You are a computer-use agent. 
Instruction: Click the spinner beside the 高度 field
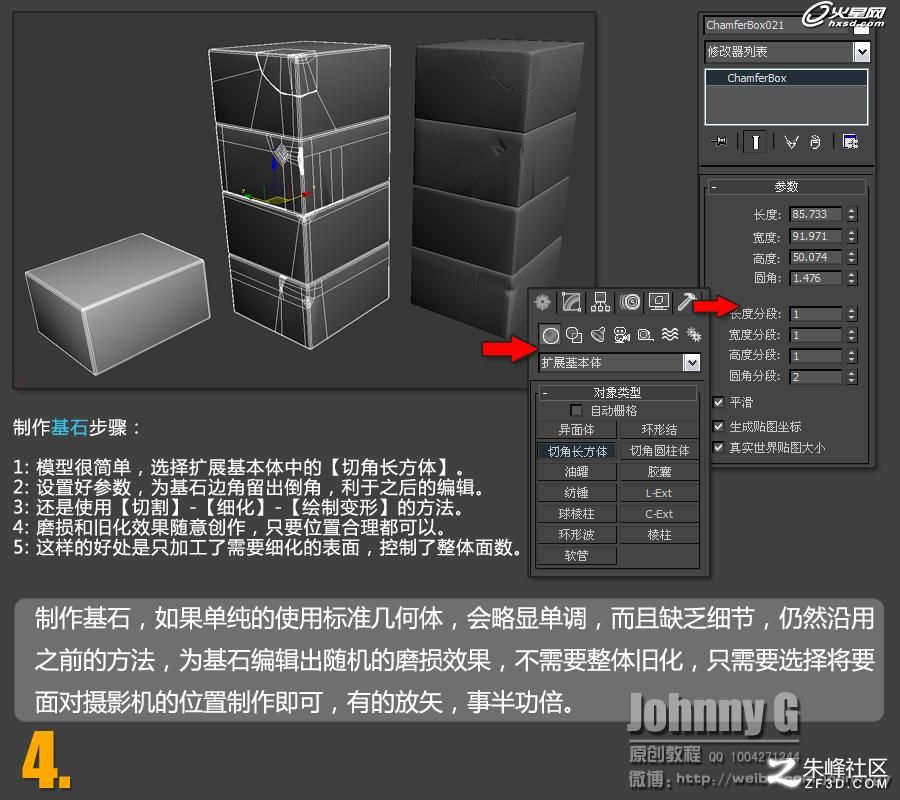pos(852,257)
